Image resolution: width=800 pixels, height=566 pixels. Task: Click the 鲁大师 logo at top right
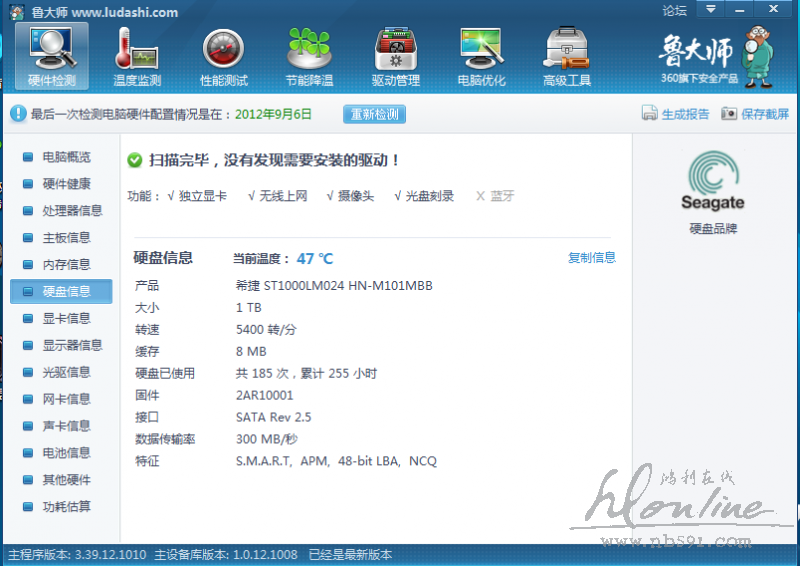tap(712, 55)
